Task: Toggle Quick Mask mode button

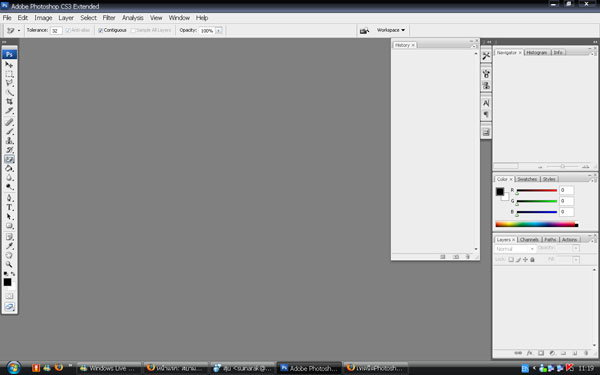Action: [9, 296]
